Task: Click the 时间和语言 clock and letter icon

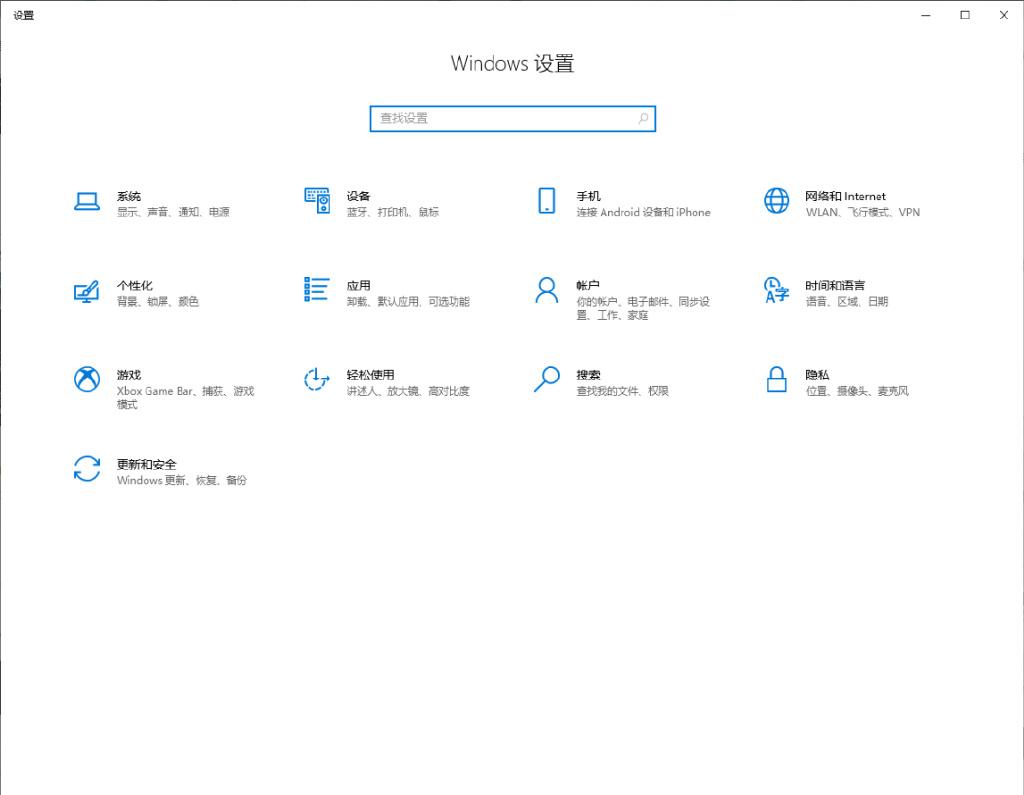Action: tap(776, 290)
